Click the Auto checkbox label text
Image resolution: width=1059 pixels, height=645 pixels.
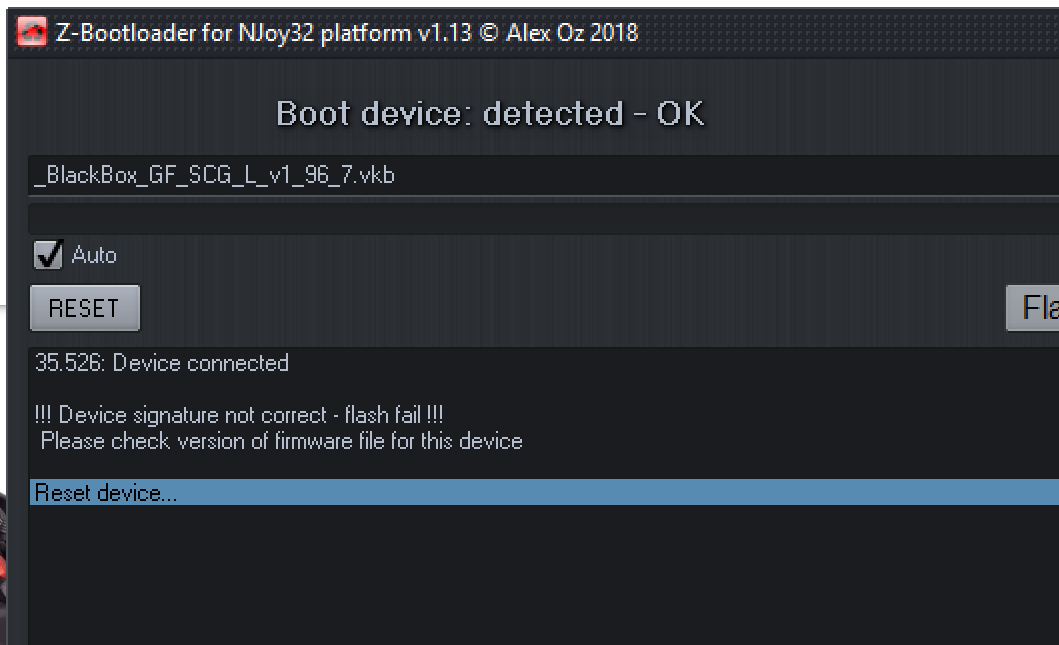point(94,255)
